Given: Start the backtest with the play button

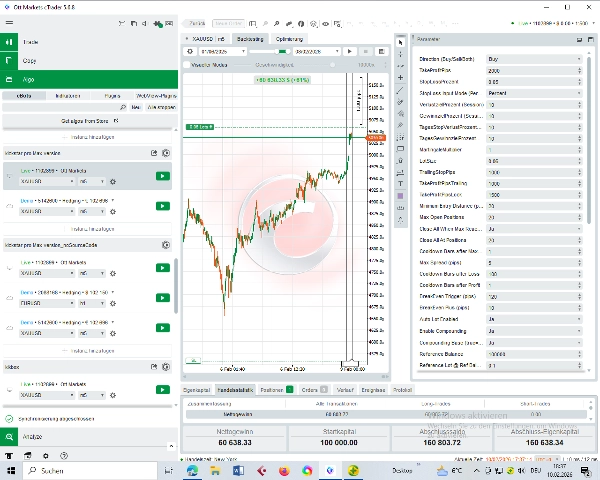Looking at the screenshot, I should pyautogui.click(x=349, y=51).
